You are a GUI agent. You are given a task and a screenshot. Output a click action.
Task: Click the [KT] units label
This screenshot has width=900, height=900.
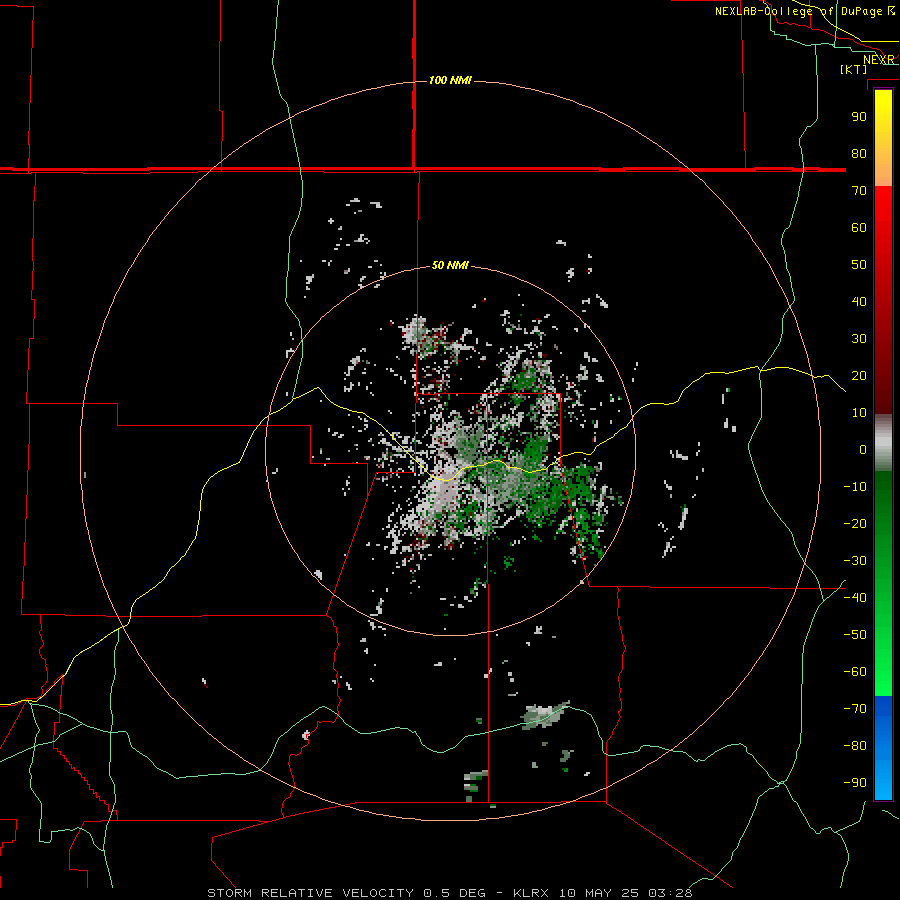(854, 69)
